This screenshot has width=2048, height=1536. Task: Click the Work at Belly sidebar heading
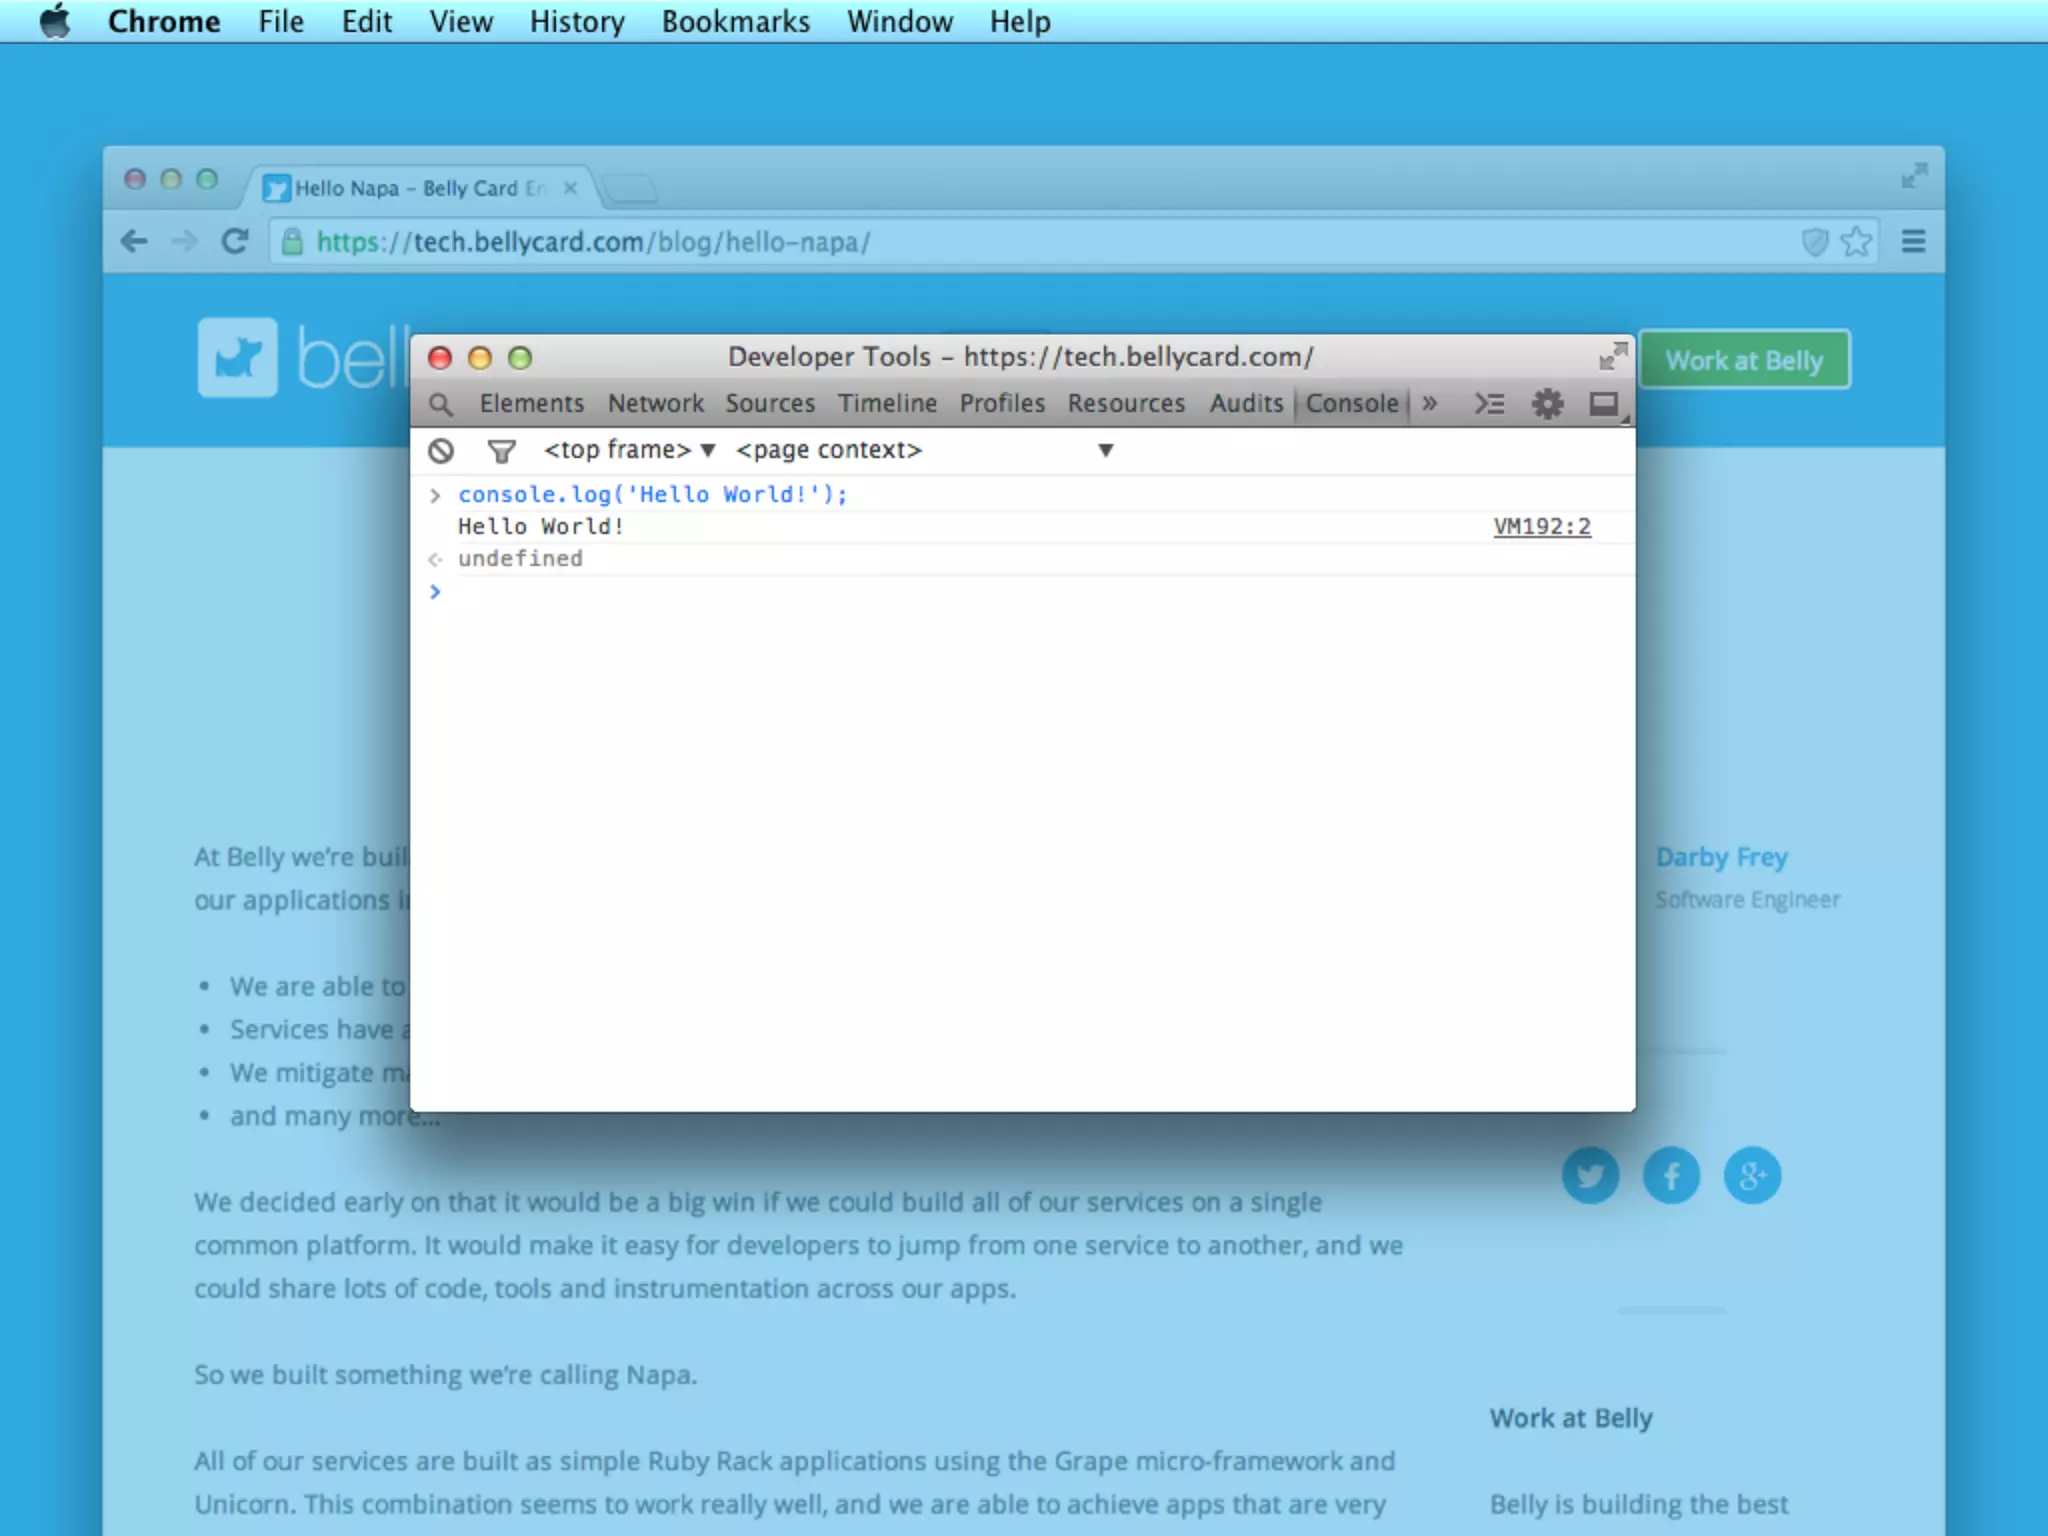1571,1418
